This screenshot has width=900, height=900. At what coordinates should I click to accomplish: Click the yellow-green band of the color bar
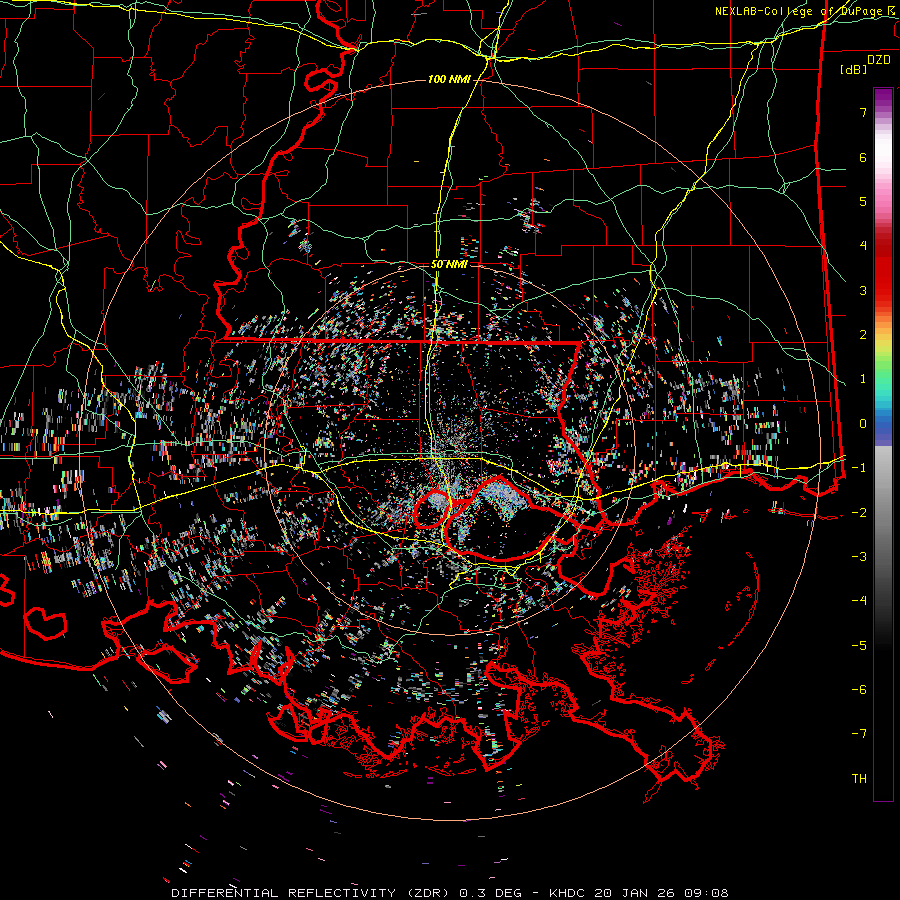point(883,351)
